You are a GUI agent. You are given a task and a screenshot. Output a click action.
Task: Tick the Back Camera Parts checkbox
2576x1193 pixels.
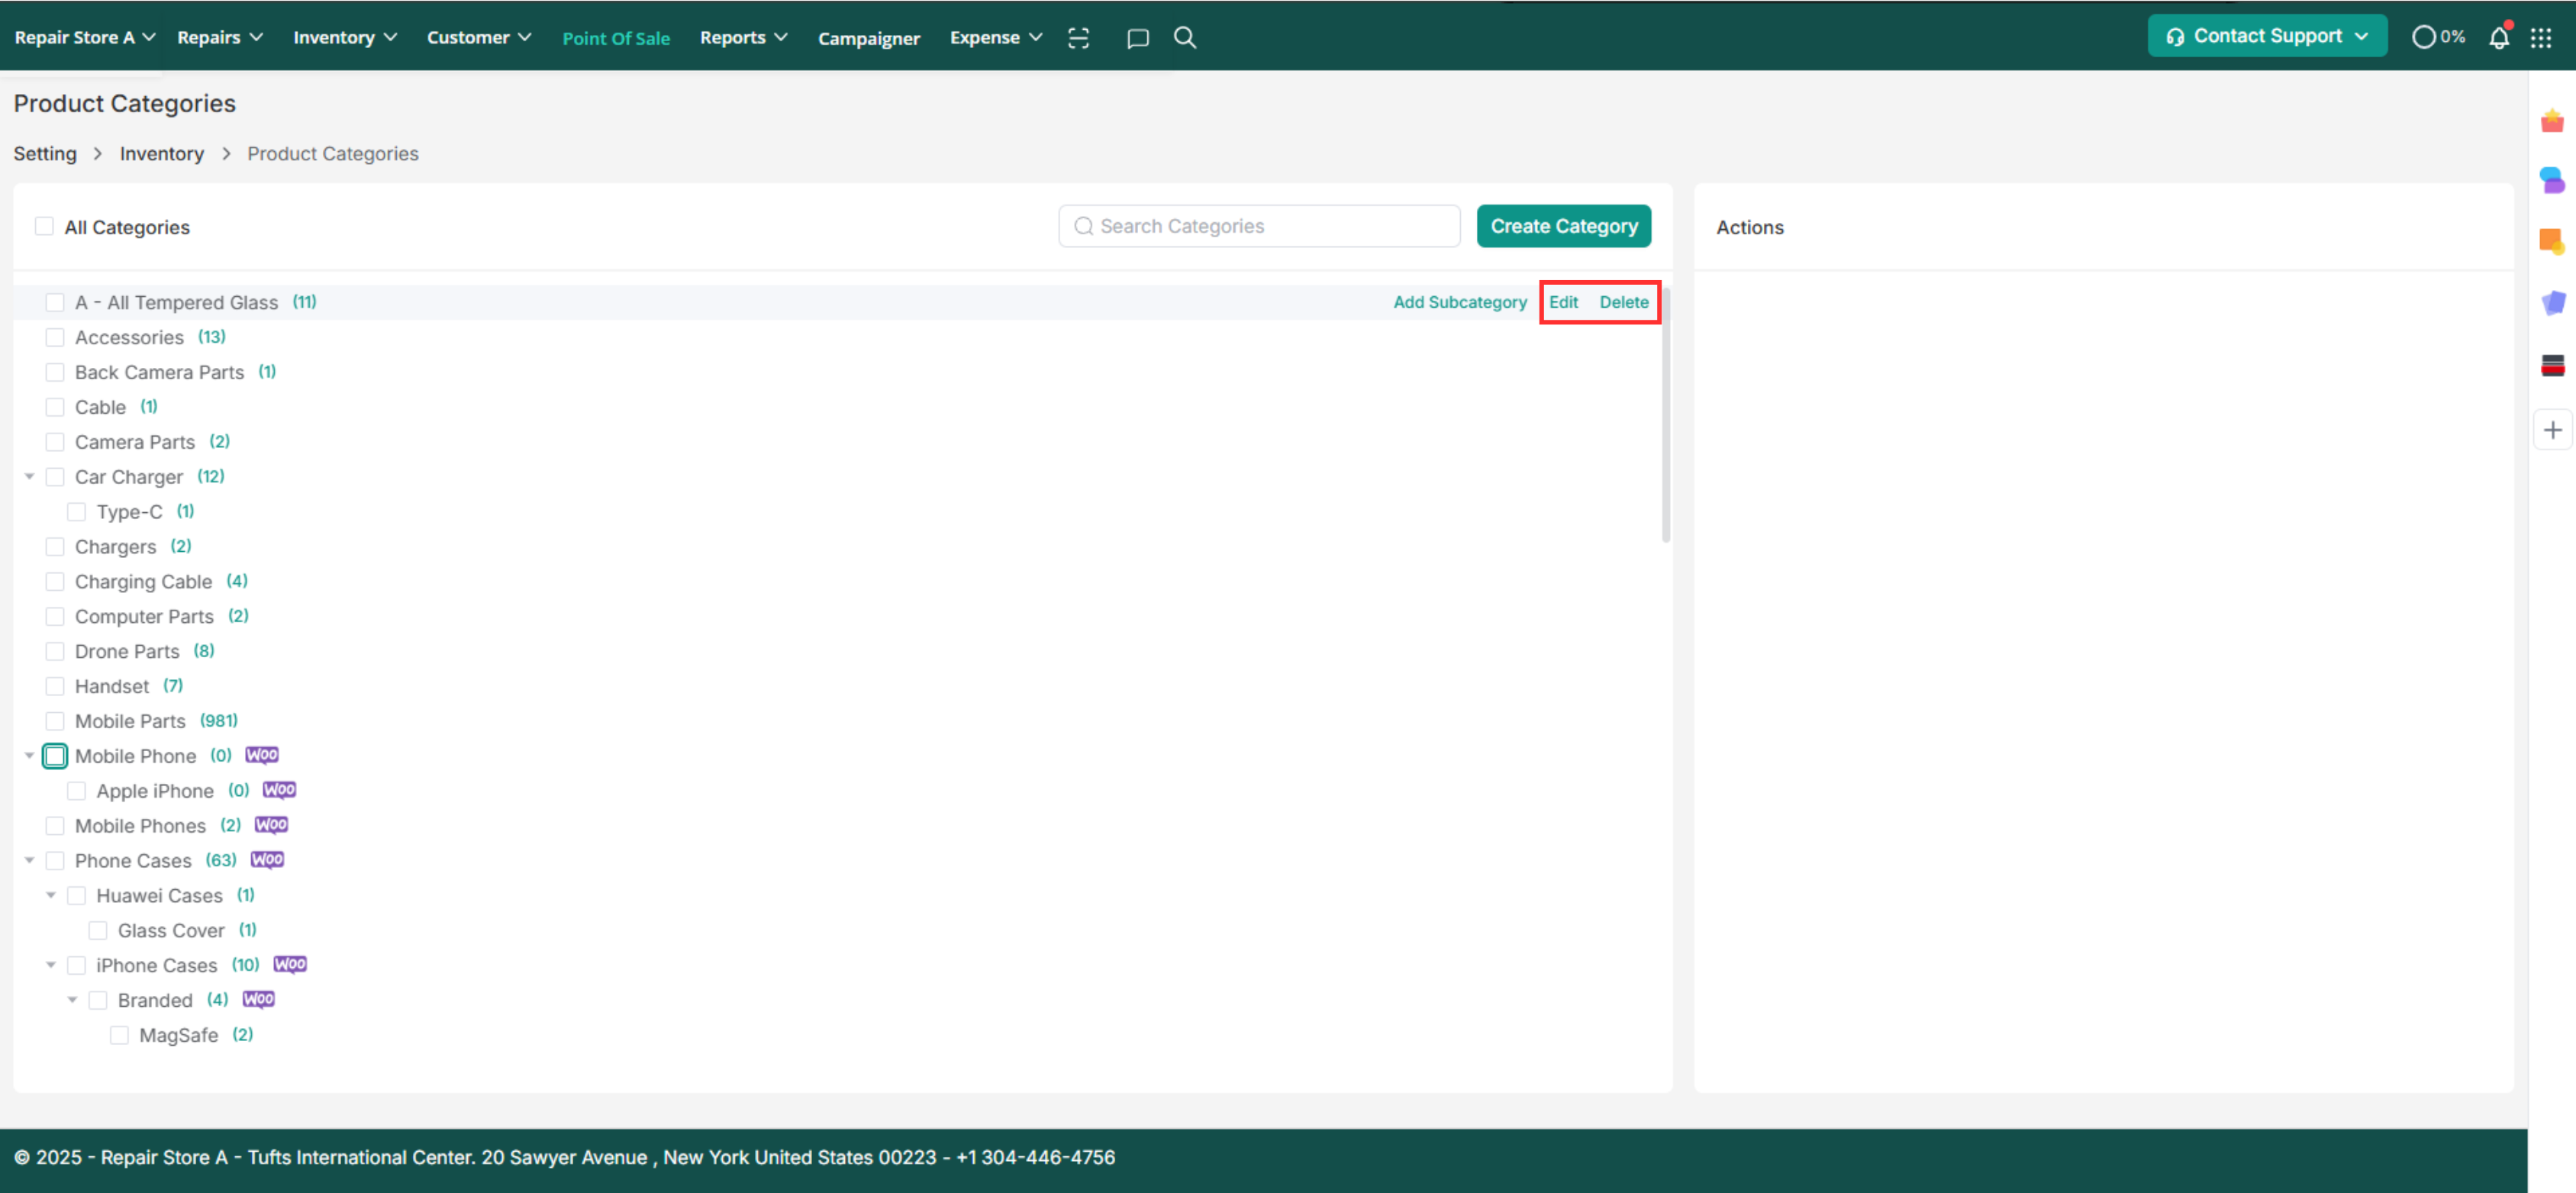[55, 372]
